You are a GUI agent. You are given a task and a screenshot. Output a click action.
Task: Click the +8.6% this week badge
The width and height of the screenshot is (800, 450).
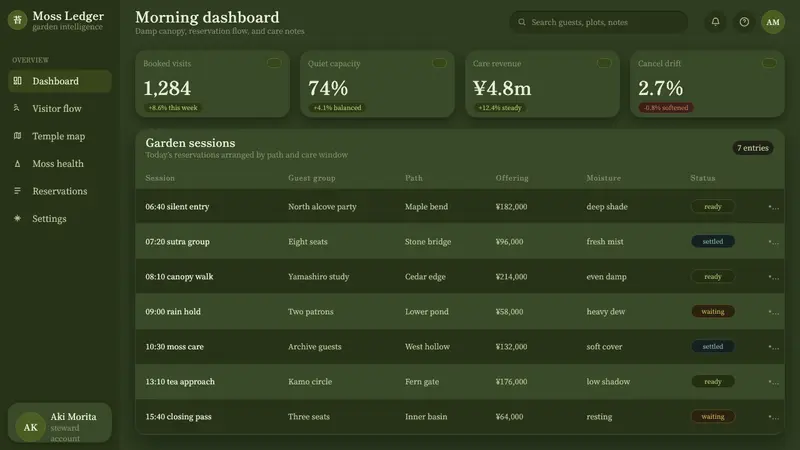(173, 108)
